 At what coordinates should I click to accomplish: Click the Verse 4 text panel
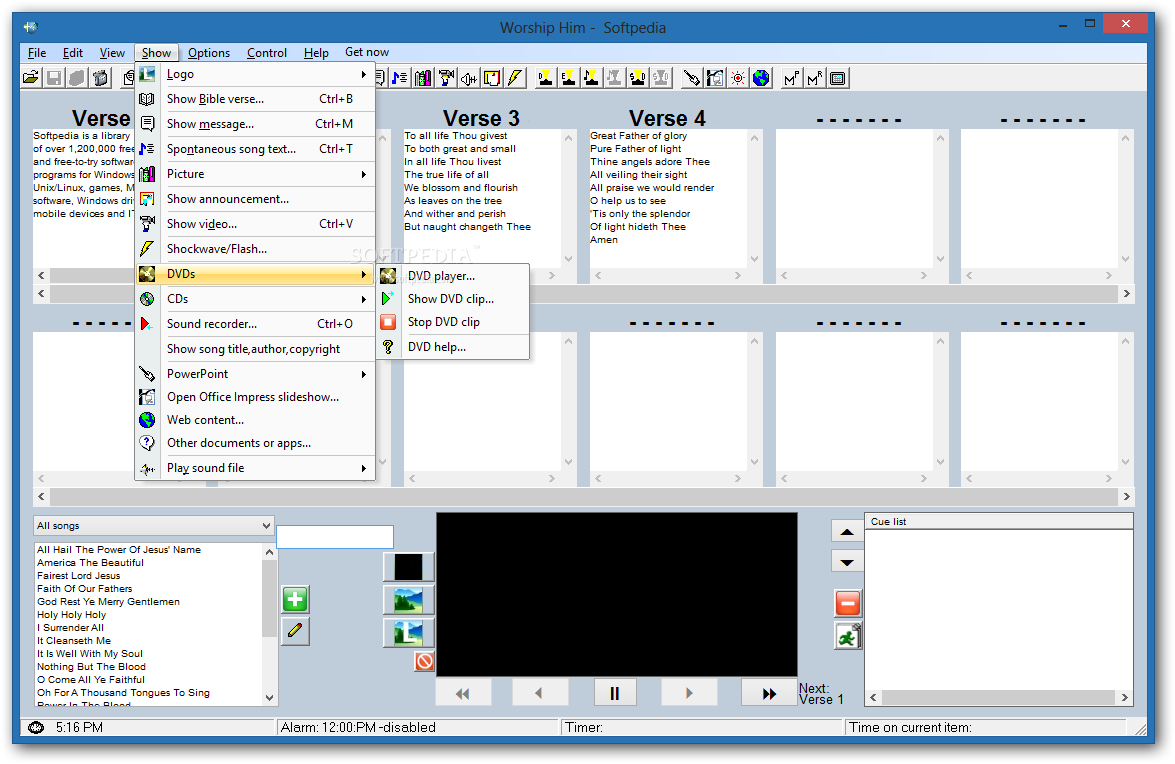click(668, 198)
